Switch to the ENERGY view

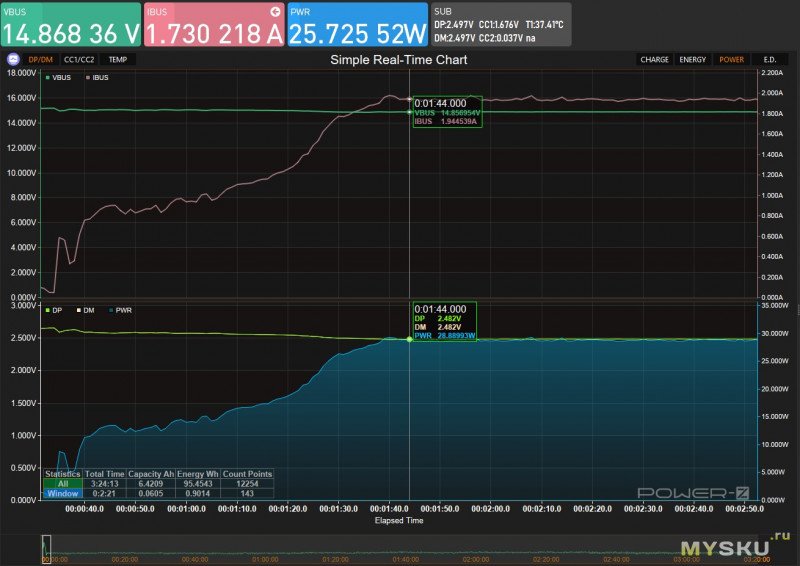pos(693,59)
